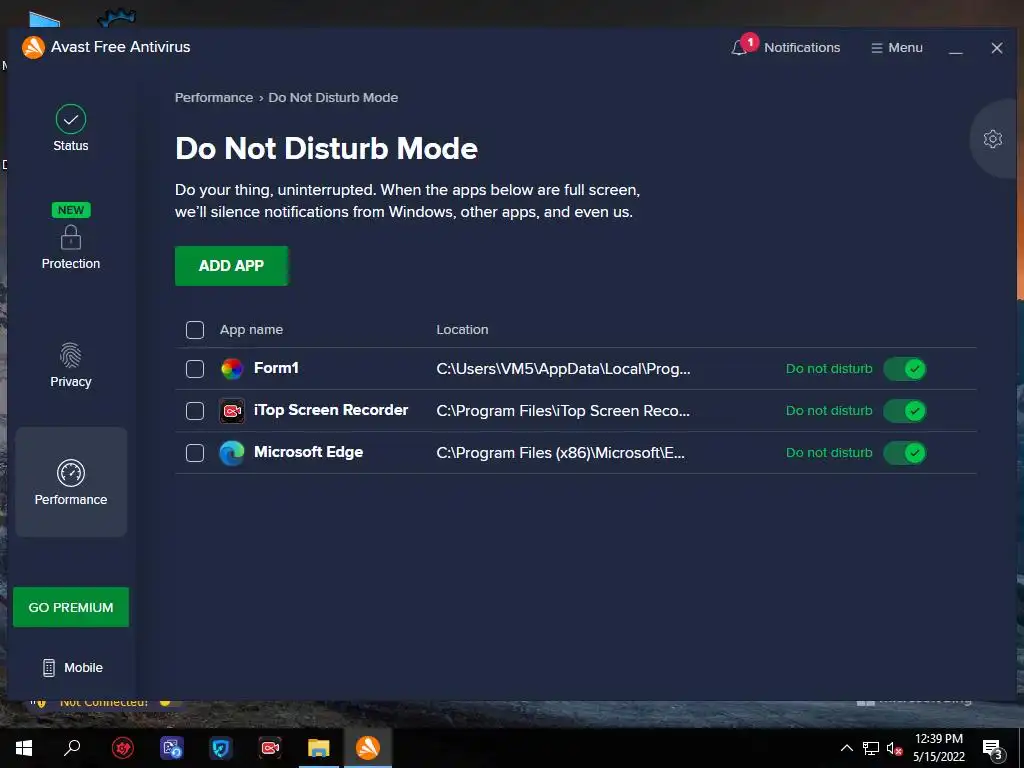The width and height of the screenshot is (1024, 768).
Task: Click the Avast icon in the taskbar
Action: (368, 748)
